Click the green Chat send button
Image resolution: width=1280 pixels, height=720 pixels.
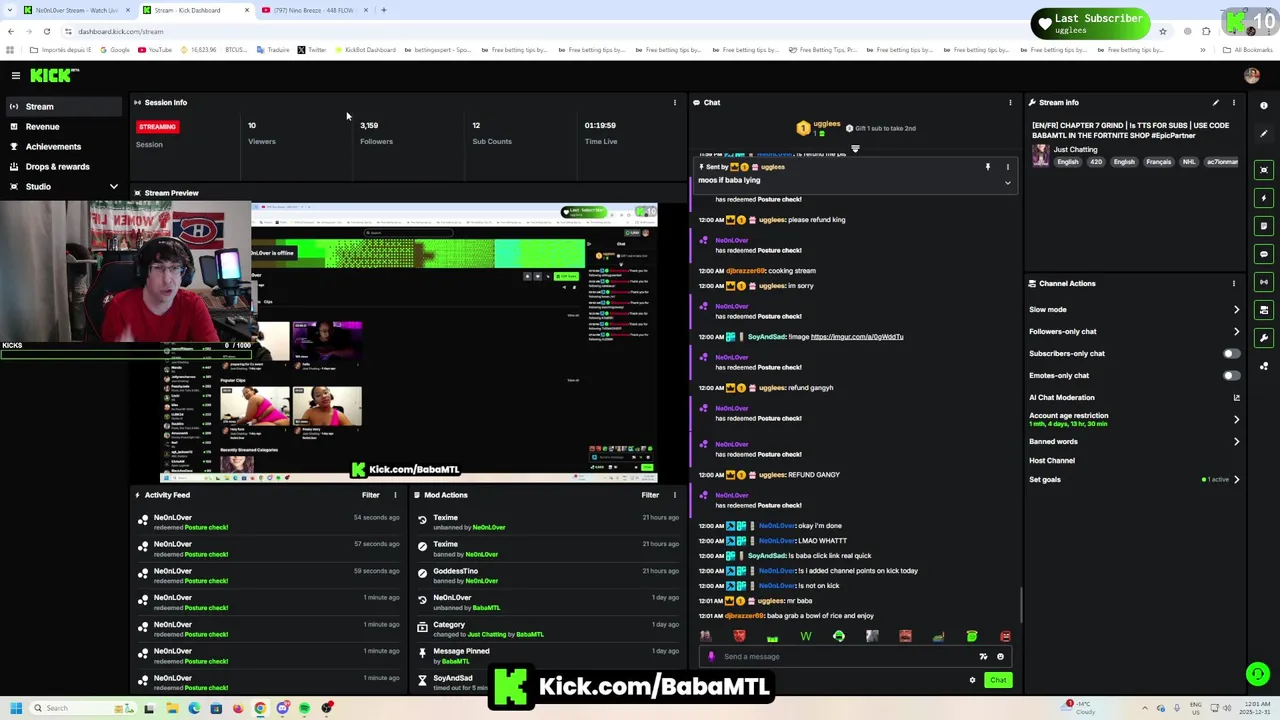pyautogui.click(x=998, y=680)
